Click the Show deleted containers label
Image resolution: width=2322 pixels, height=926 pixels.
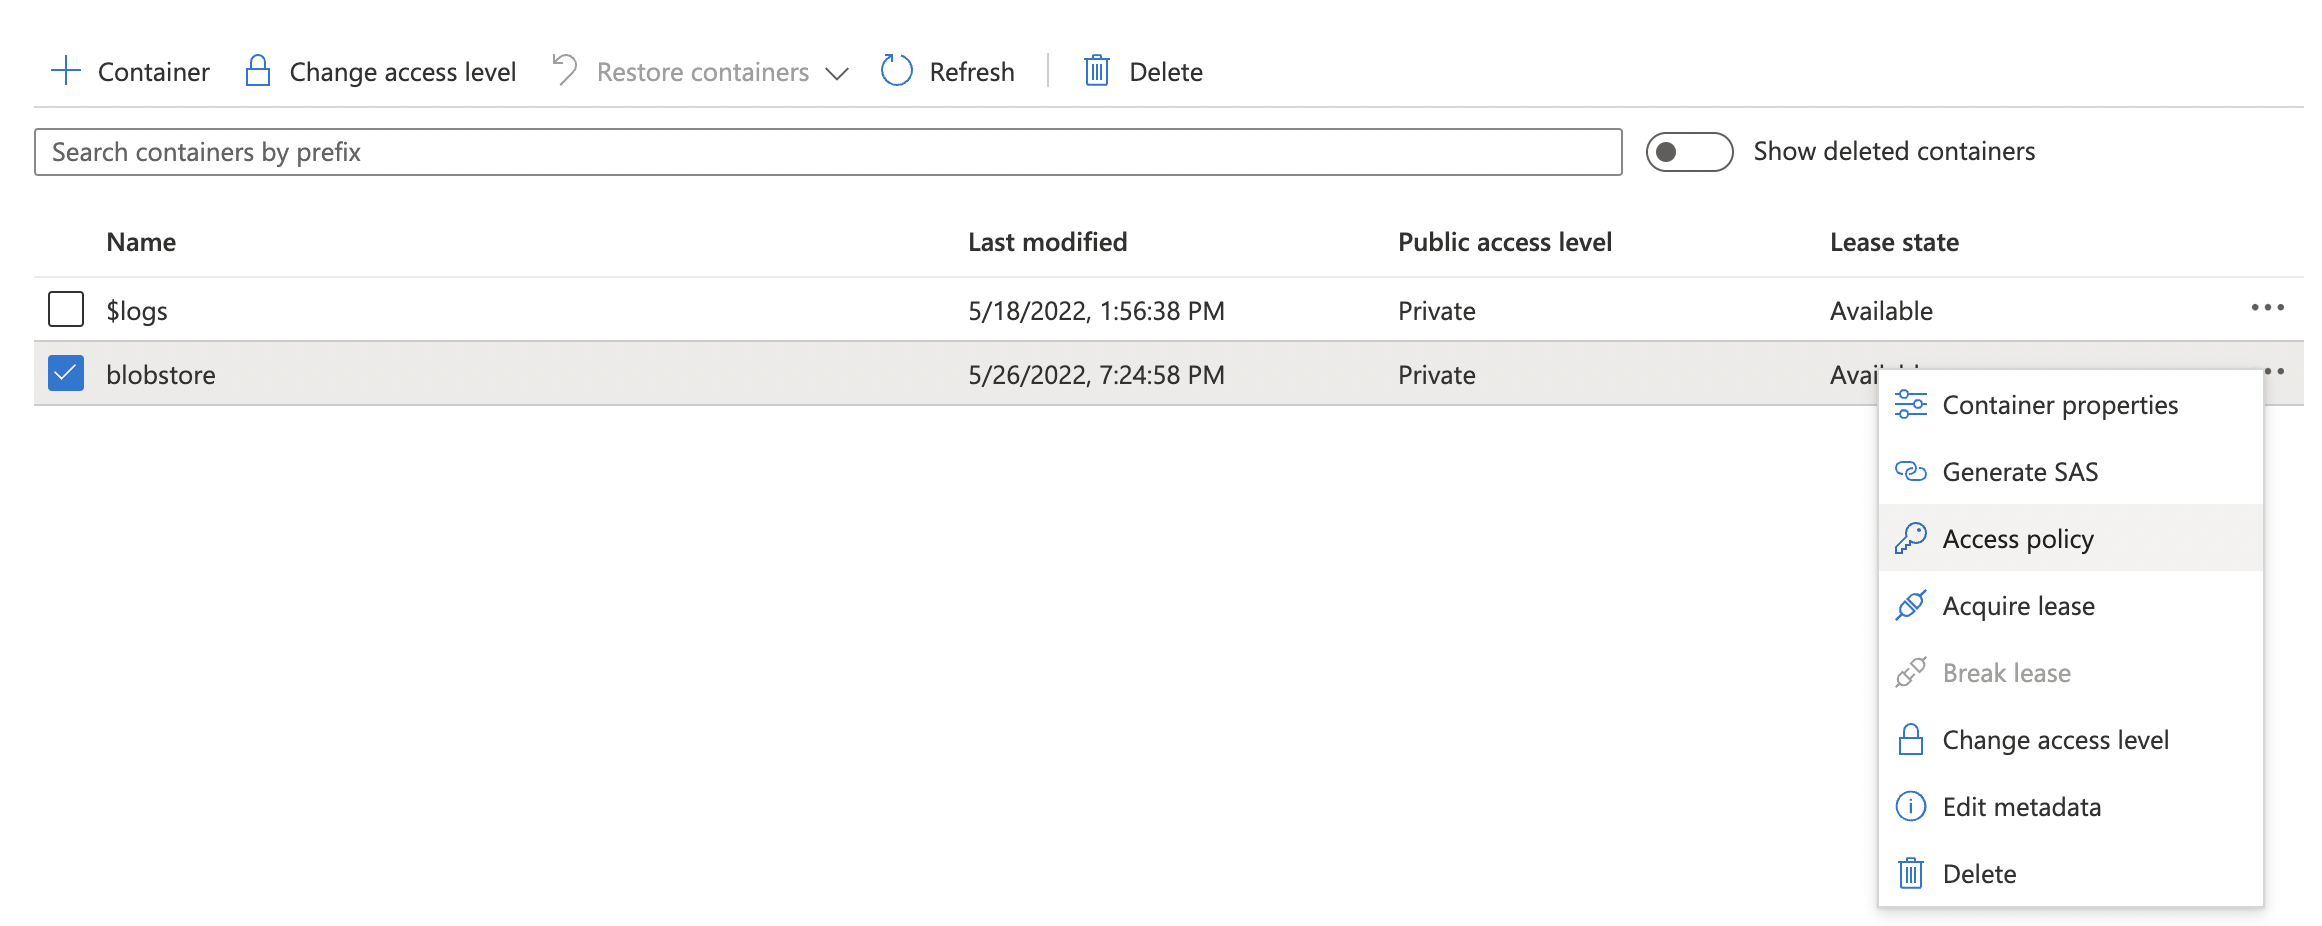[x=1894, y=151]
